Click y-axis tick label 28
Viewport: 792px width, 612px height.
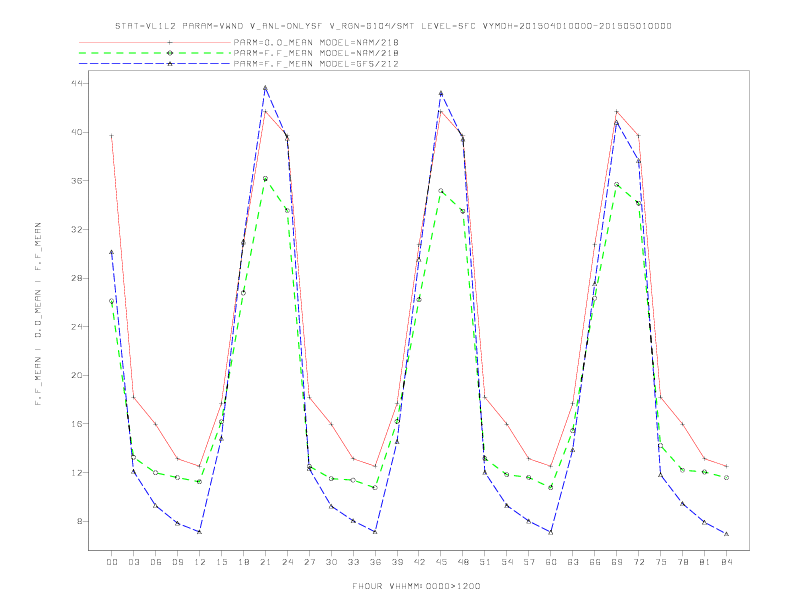[75, 278]
